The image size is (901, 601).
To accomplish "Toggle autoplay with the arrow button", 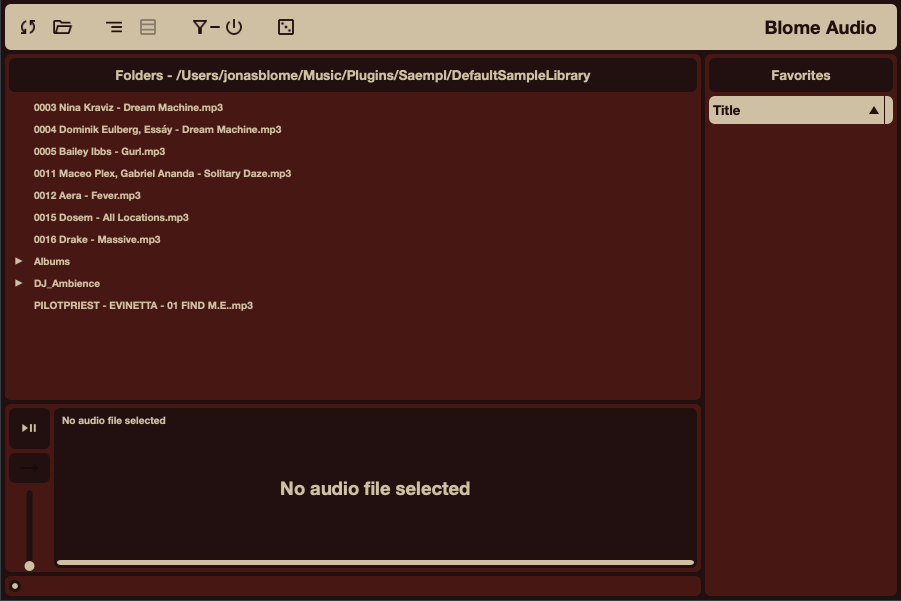I will click(29, 467).
